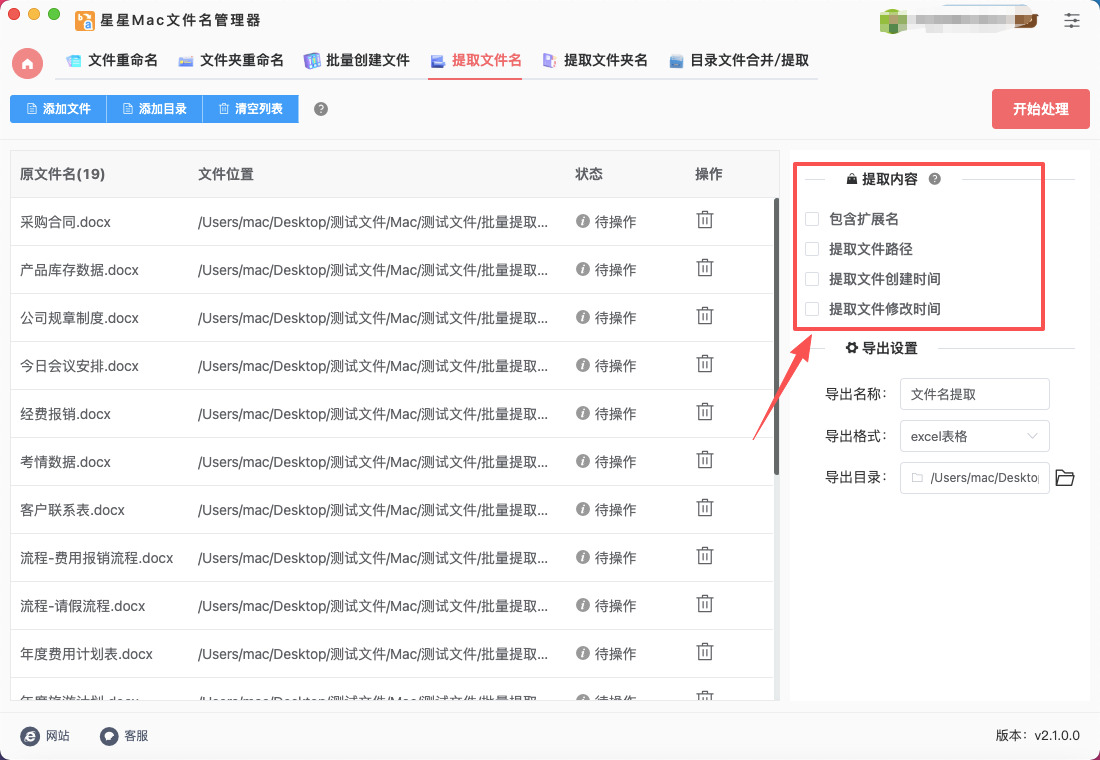
Task: Go to the home screen icon
Action: click(27, 64)
